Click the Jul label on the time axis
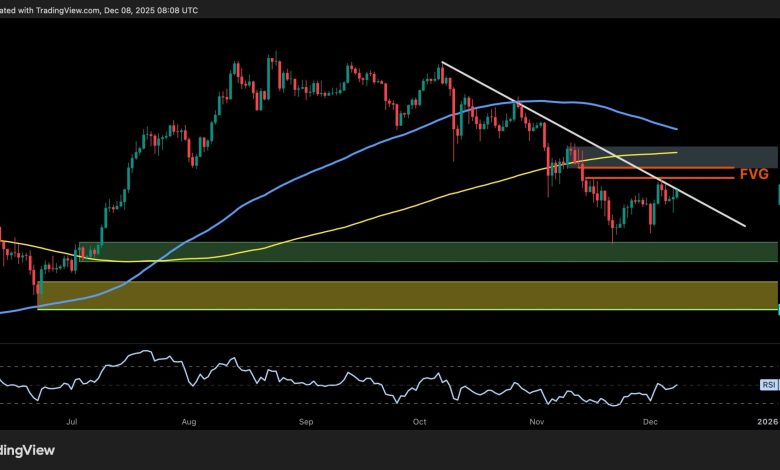Image resolution: width=780 pixels, height=470 pixels. pos(71,423)
